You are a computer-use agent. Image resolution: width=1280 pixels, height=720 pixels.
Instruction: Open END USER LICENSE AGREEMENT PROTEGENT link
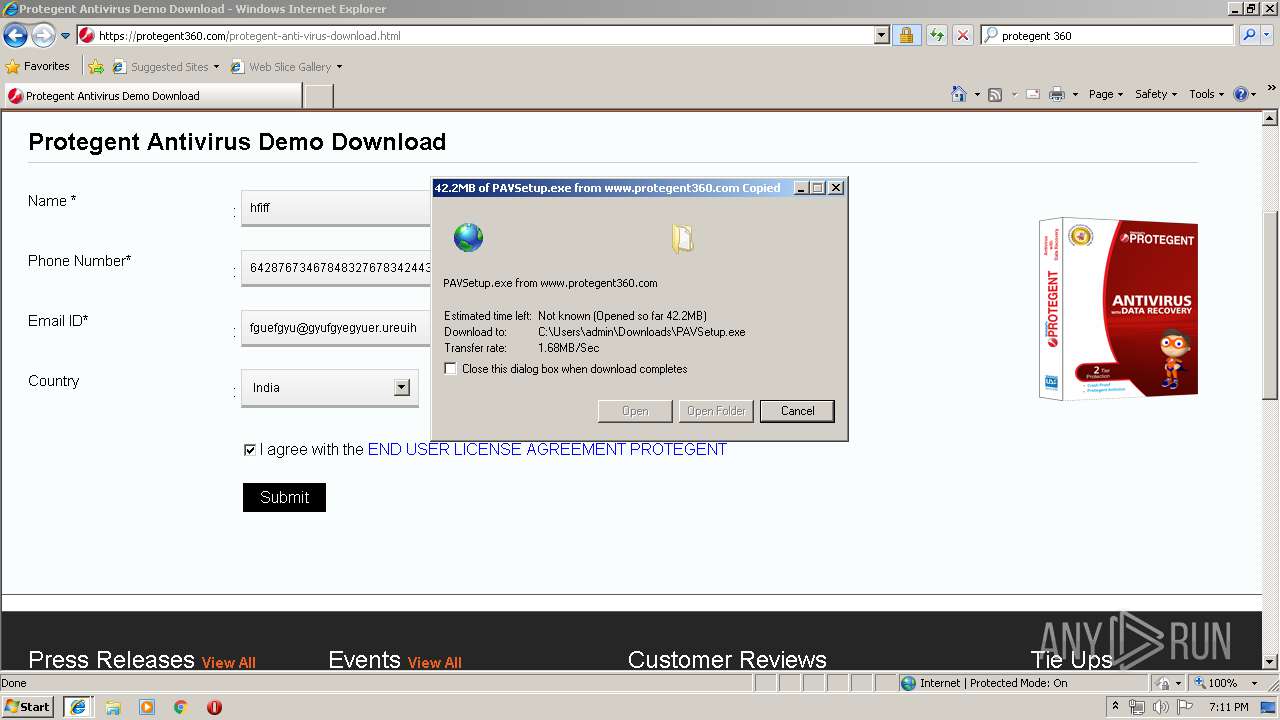coord(547,450)
